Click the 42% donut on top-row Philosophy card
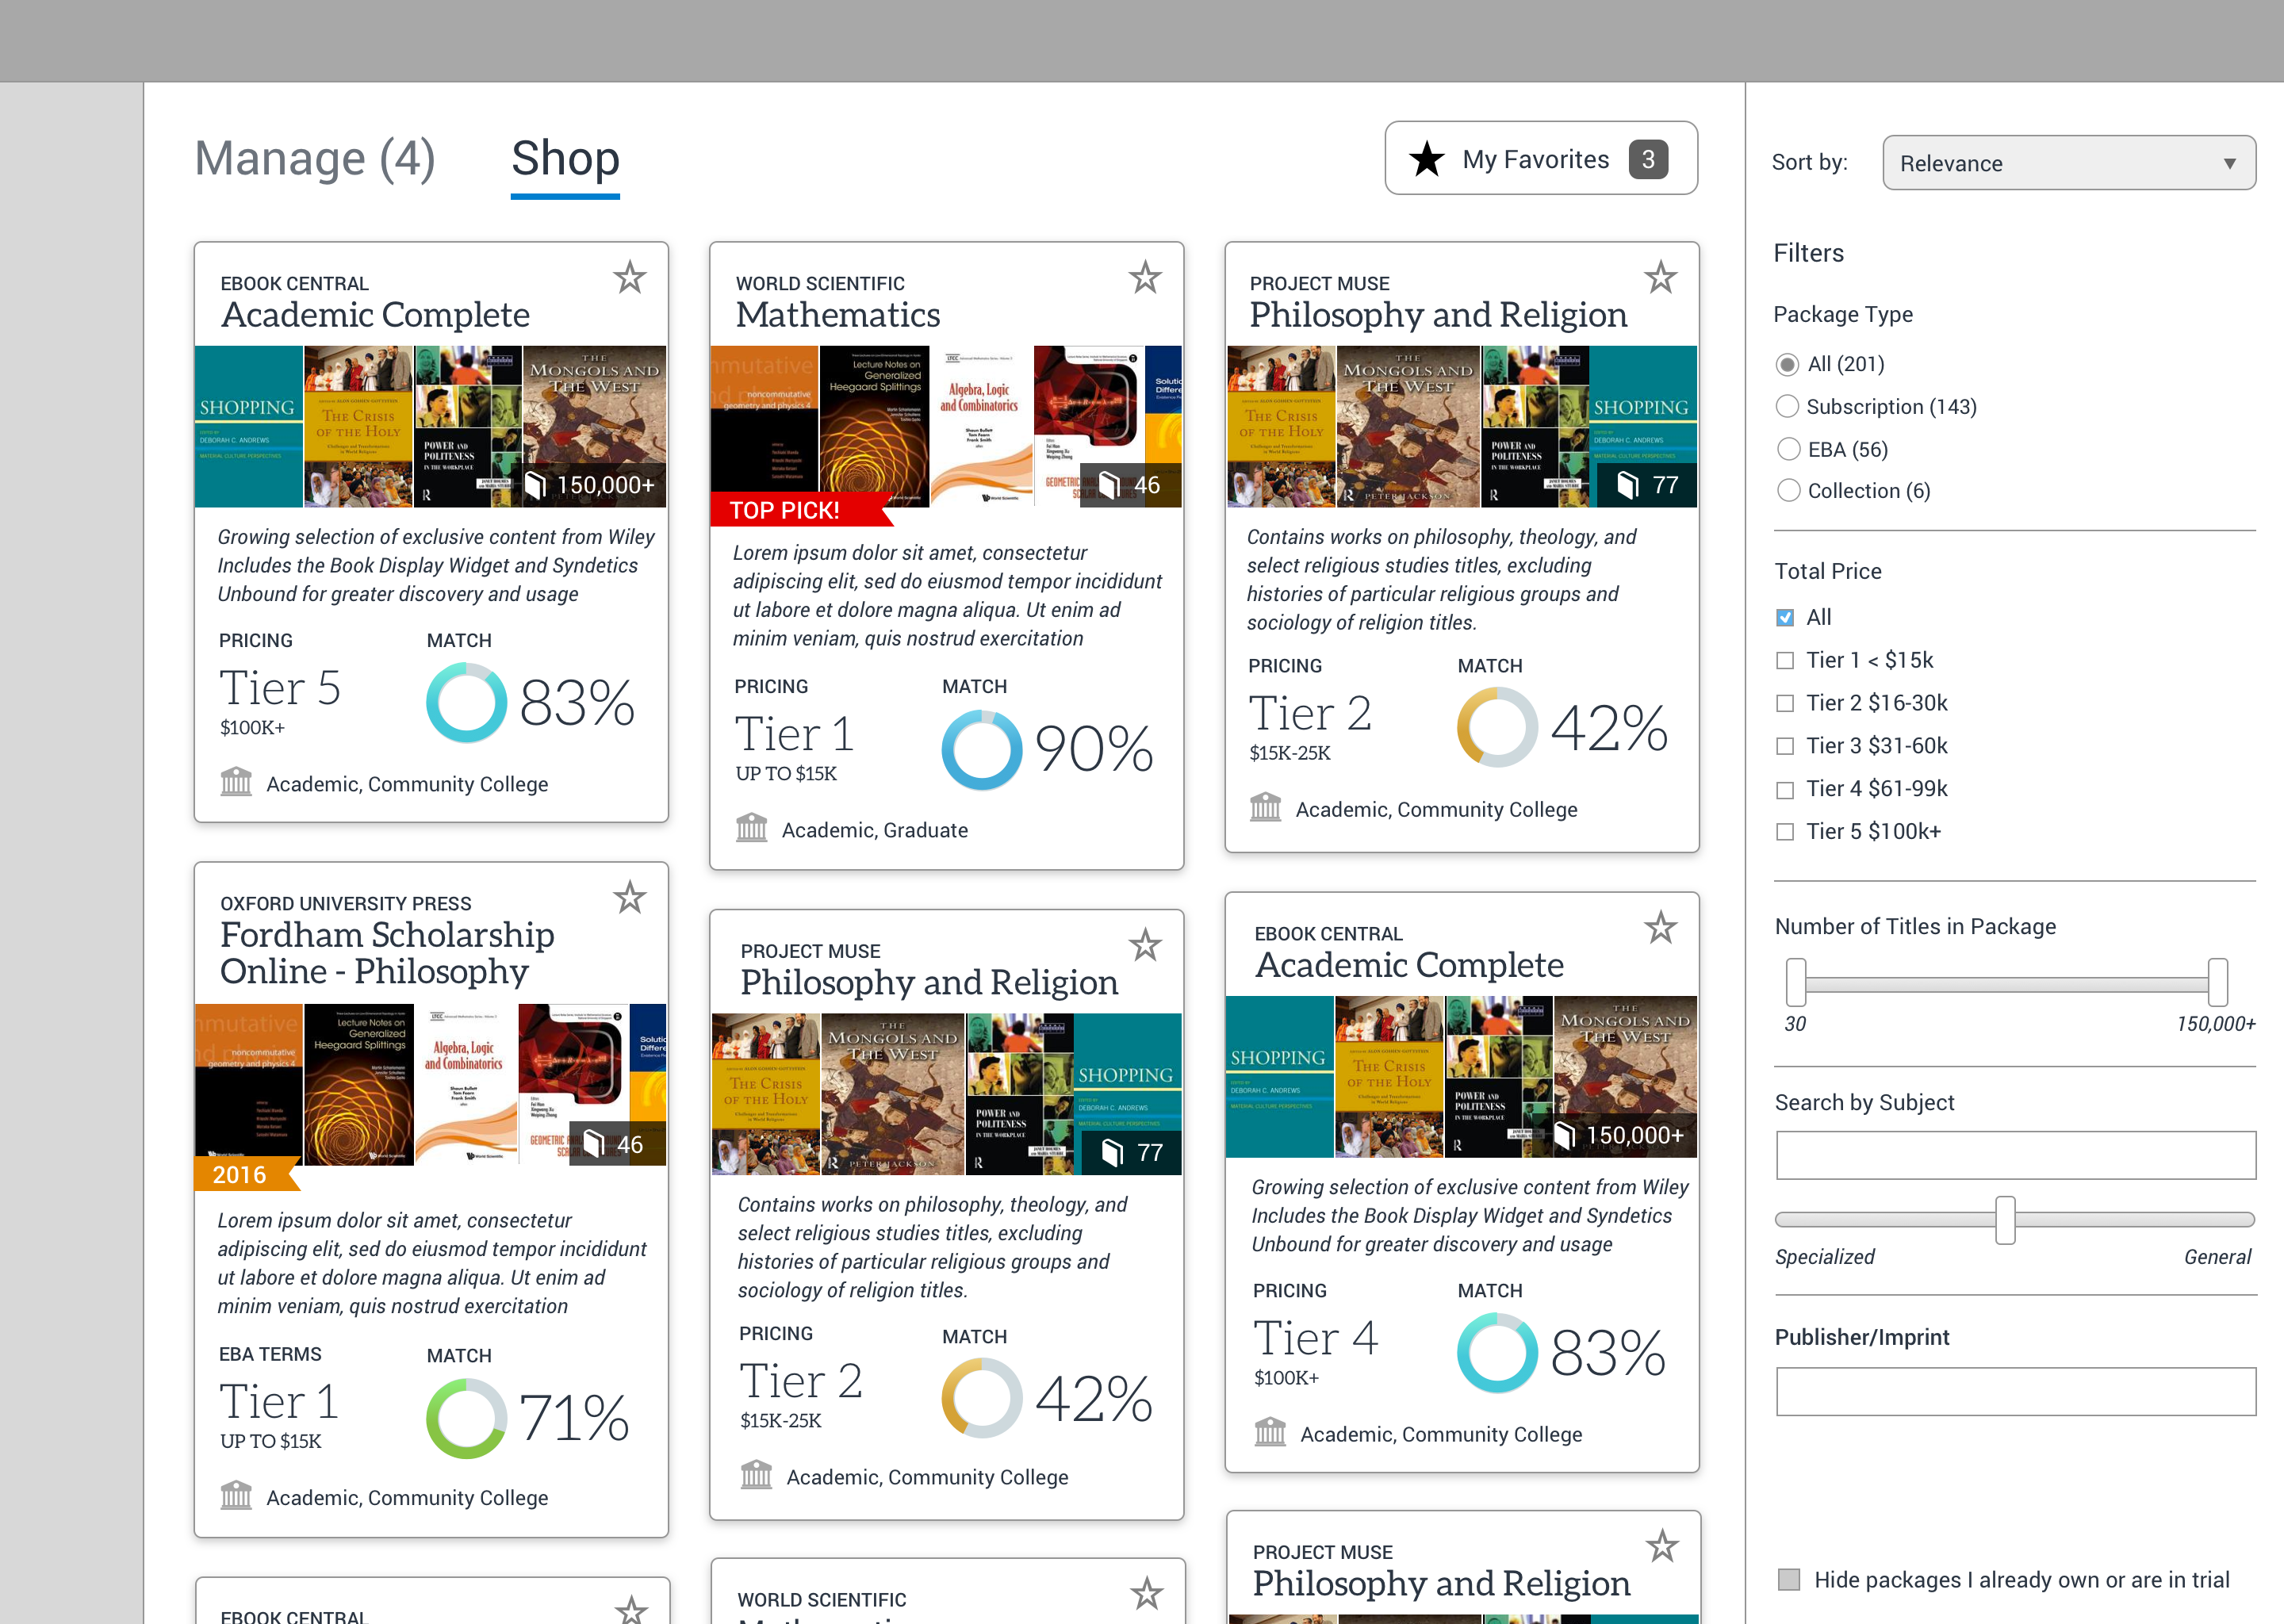Viewport: 2284px width, 1624px height. click(x=1497, y=727)
